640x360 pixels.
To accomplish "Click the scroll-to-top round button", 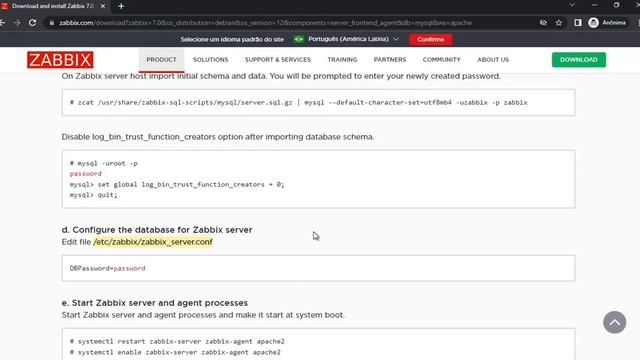I will (614, 322).
